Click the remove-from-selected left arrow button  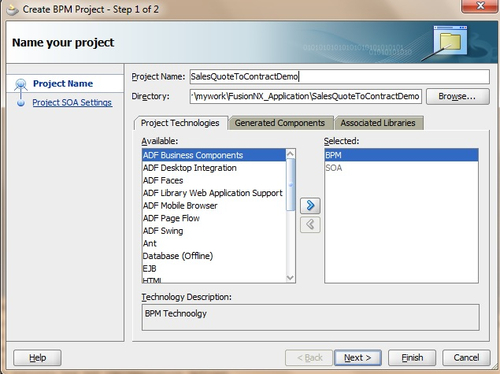pos(310,224)
